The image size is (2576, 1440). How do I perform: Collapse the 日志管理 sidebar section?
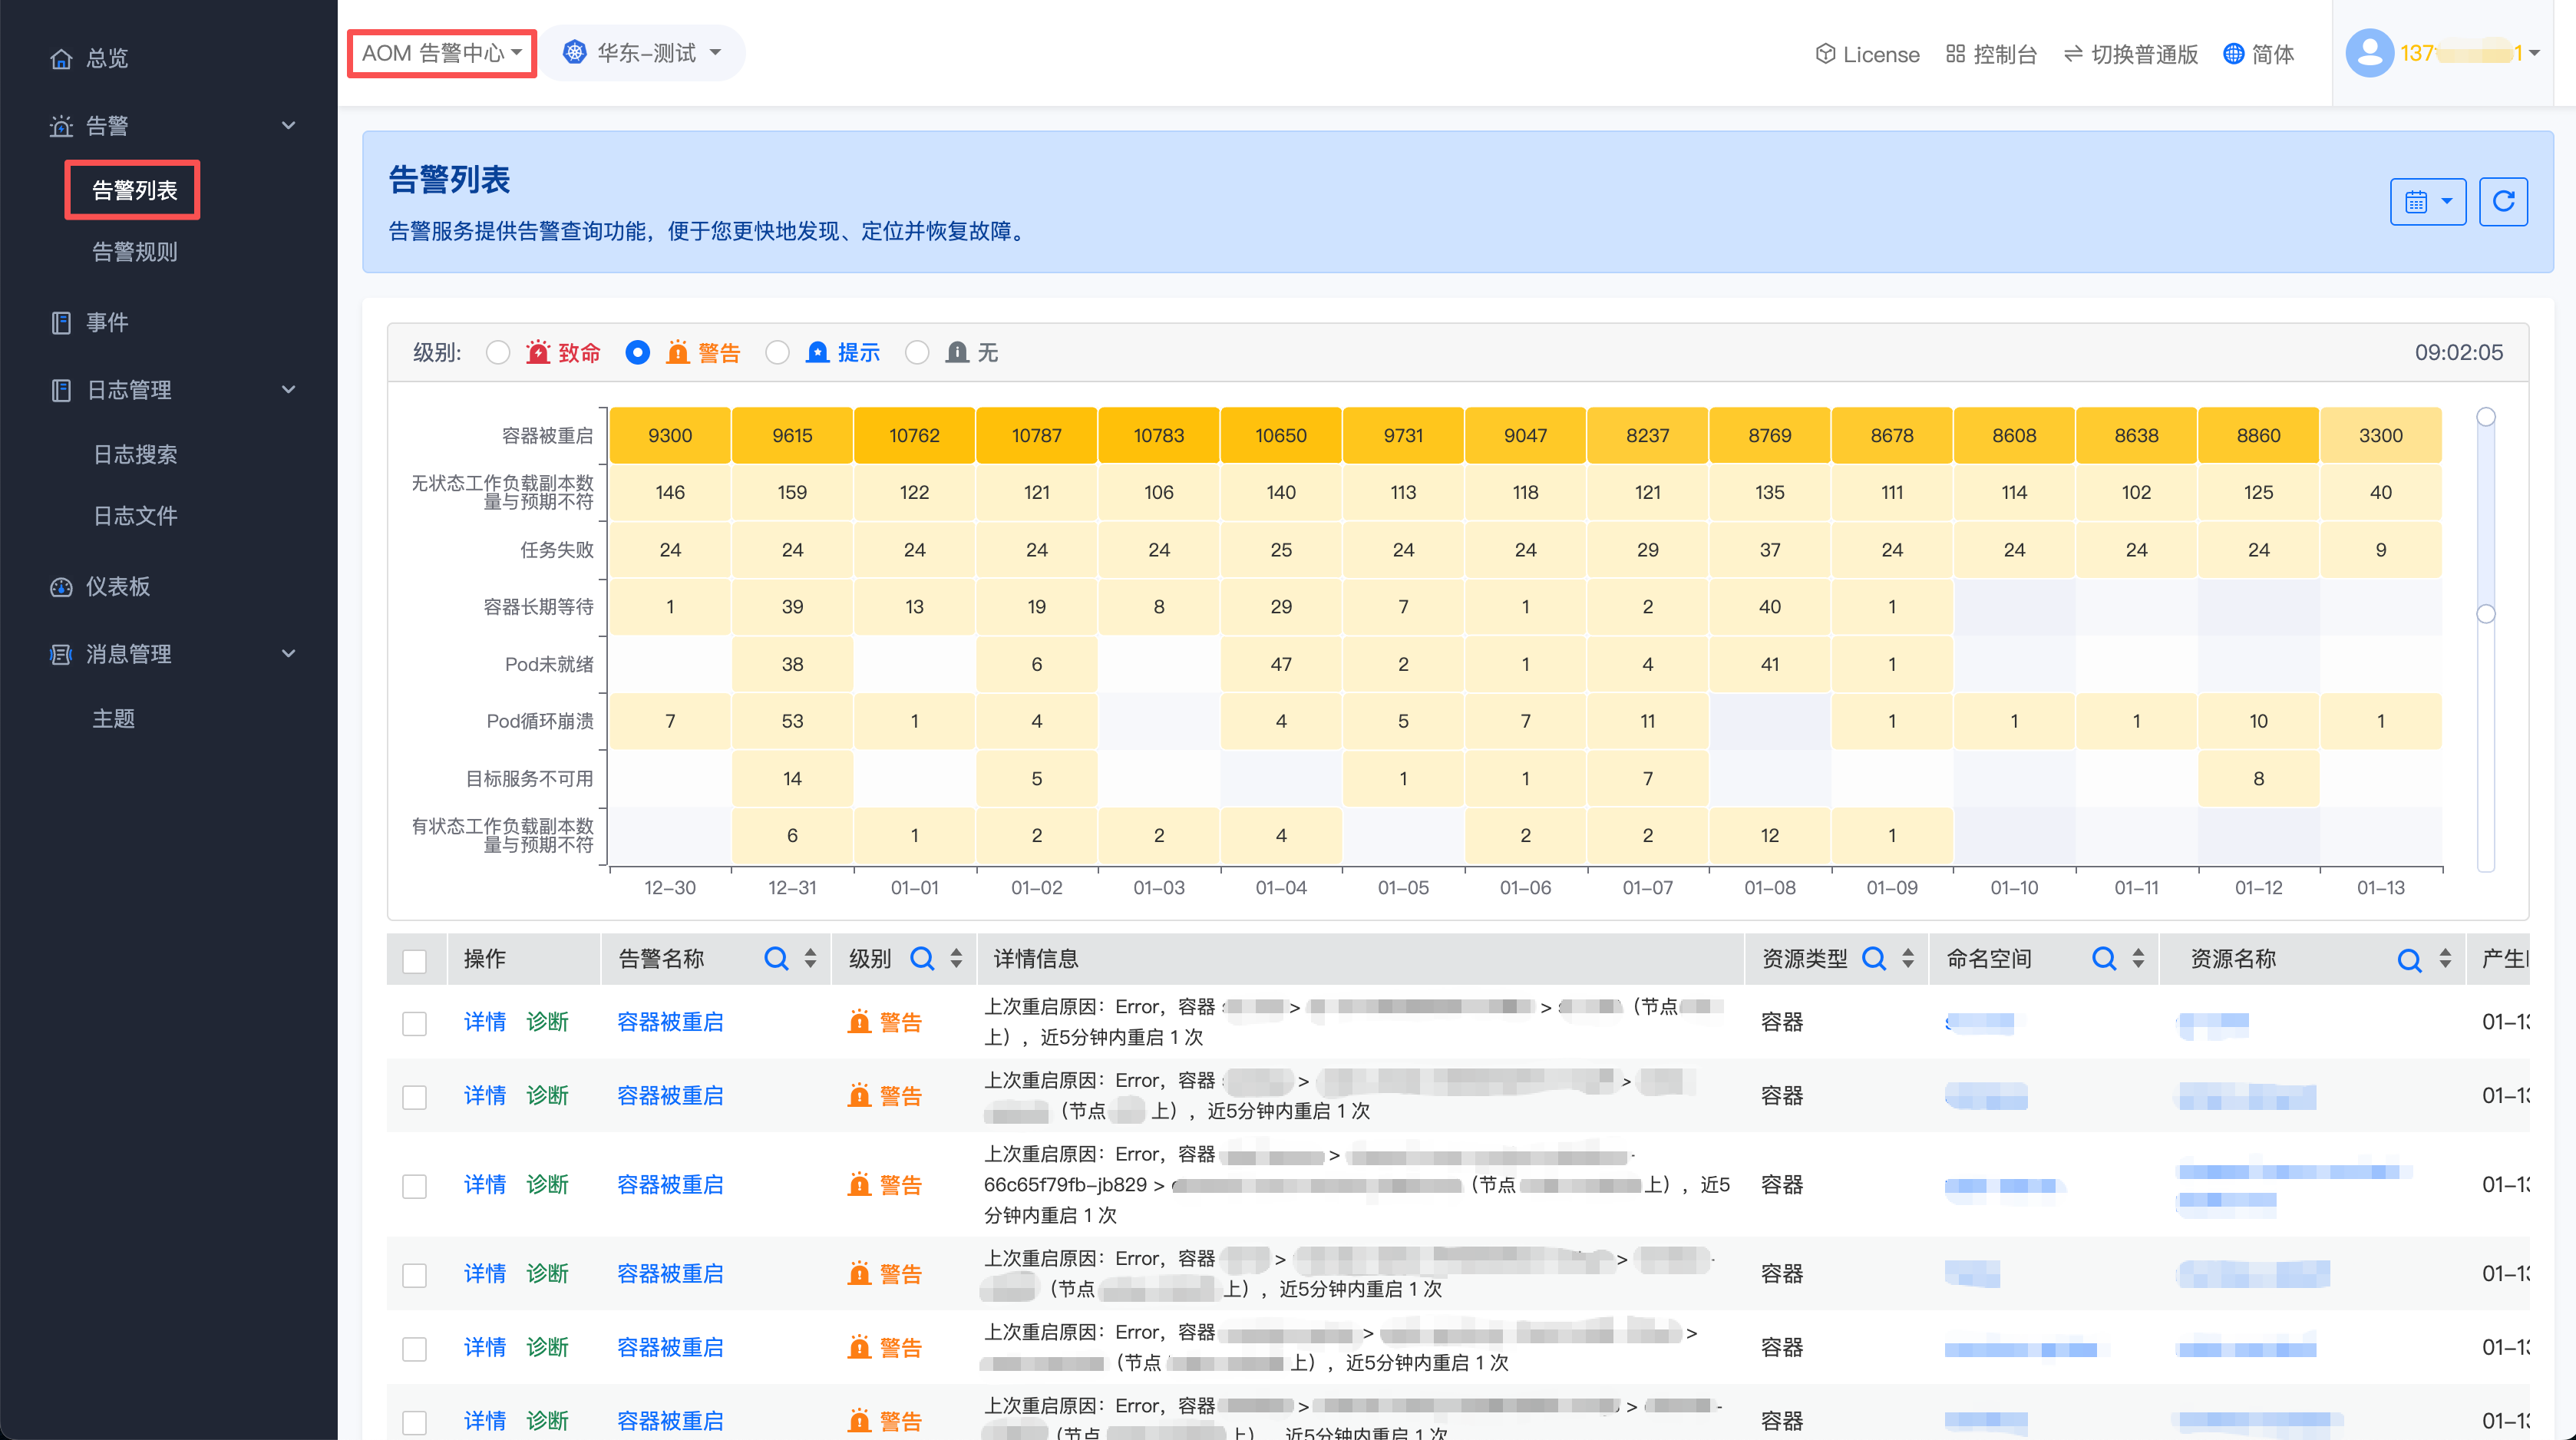[x=288, y=390]
